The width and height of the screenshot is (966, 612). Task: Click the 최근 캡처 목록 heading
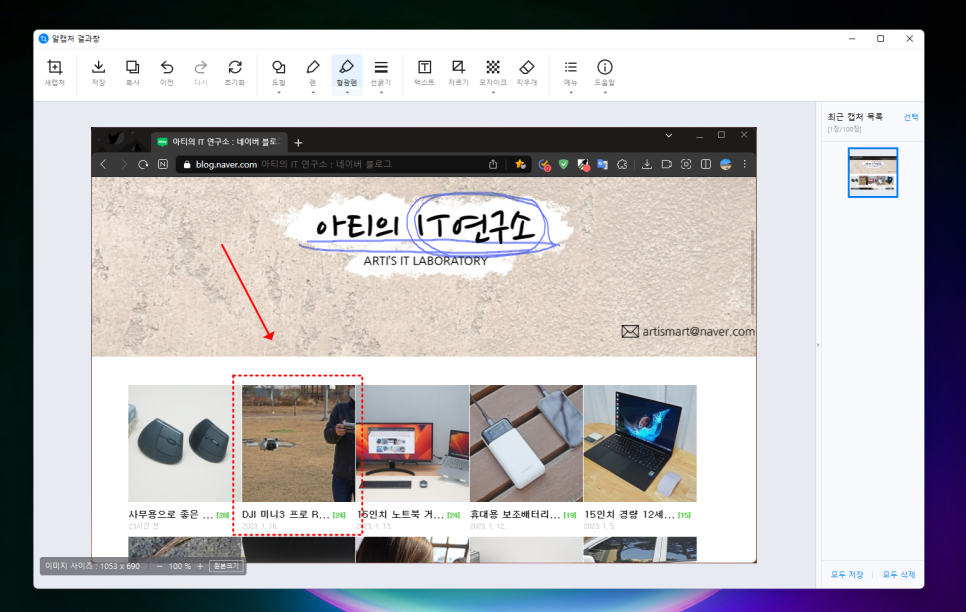pos(855,116)
